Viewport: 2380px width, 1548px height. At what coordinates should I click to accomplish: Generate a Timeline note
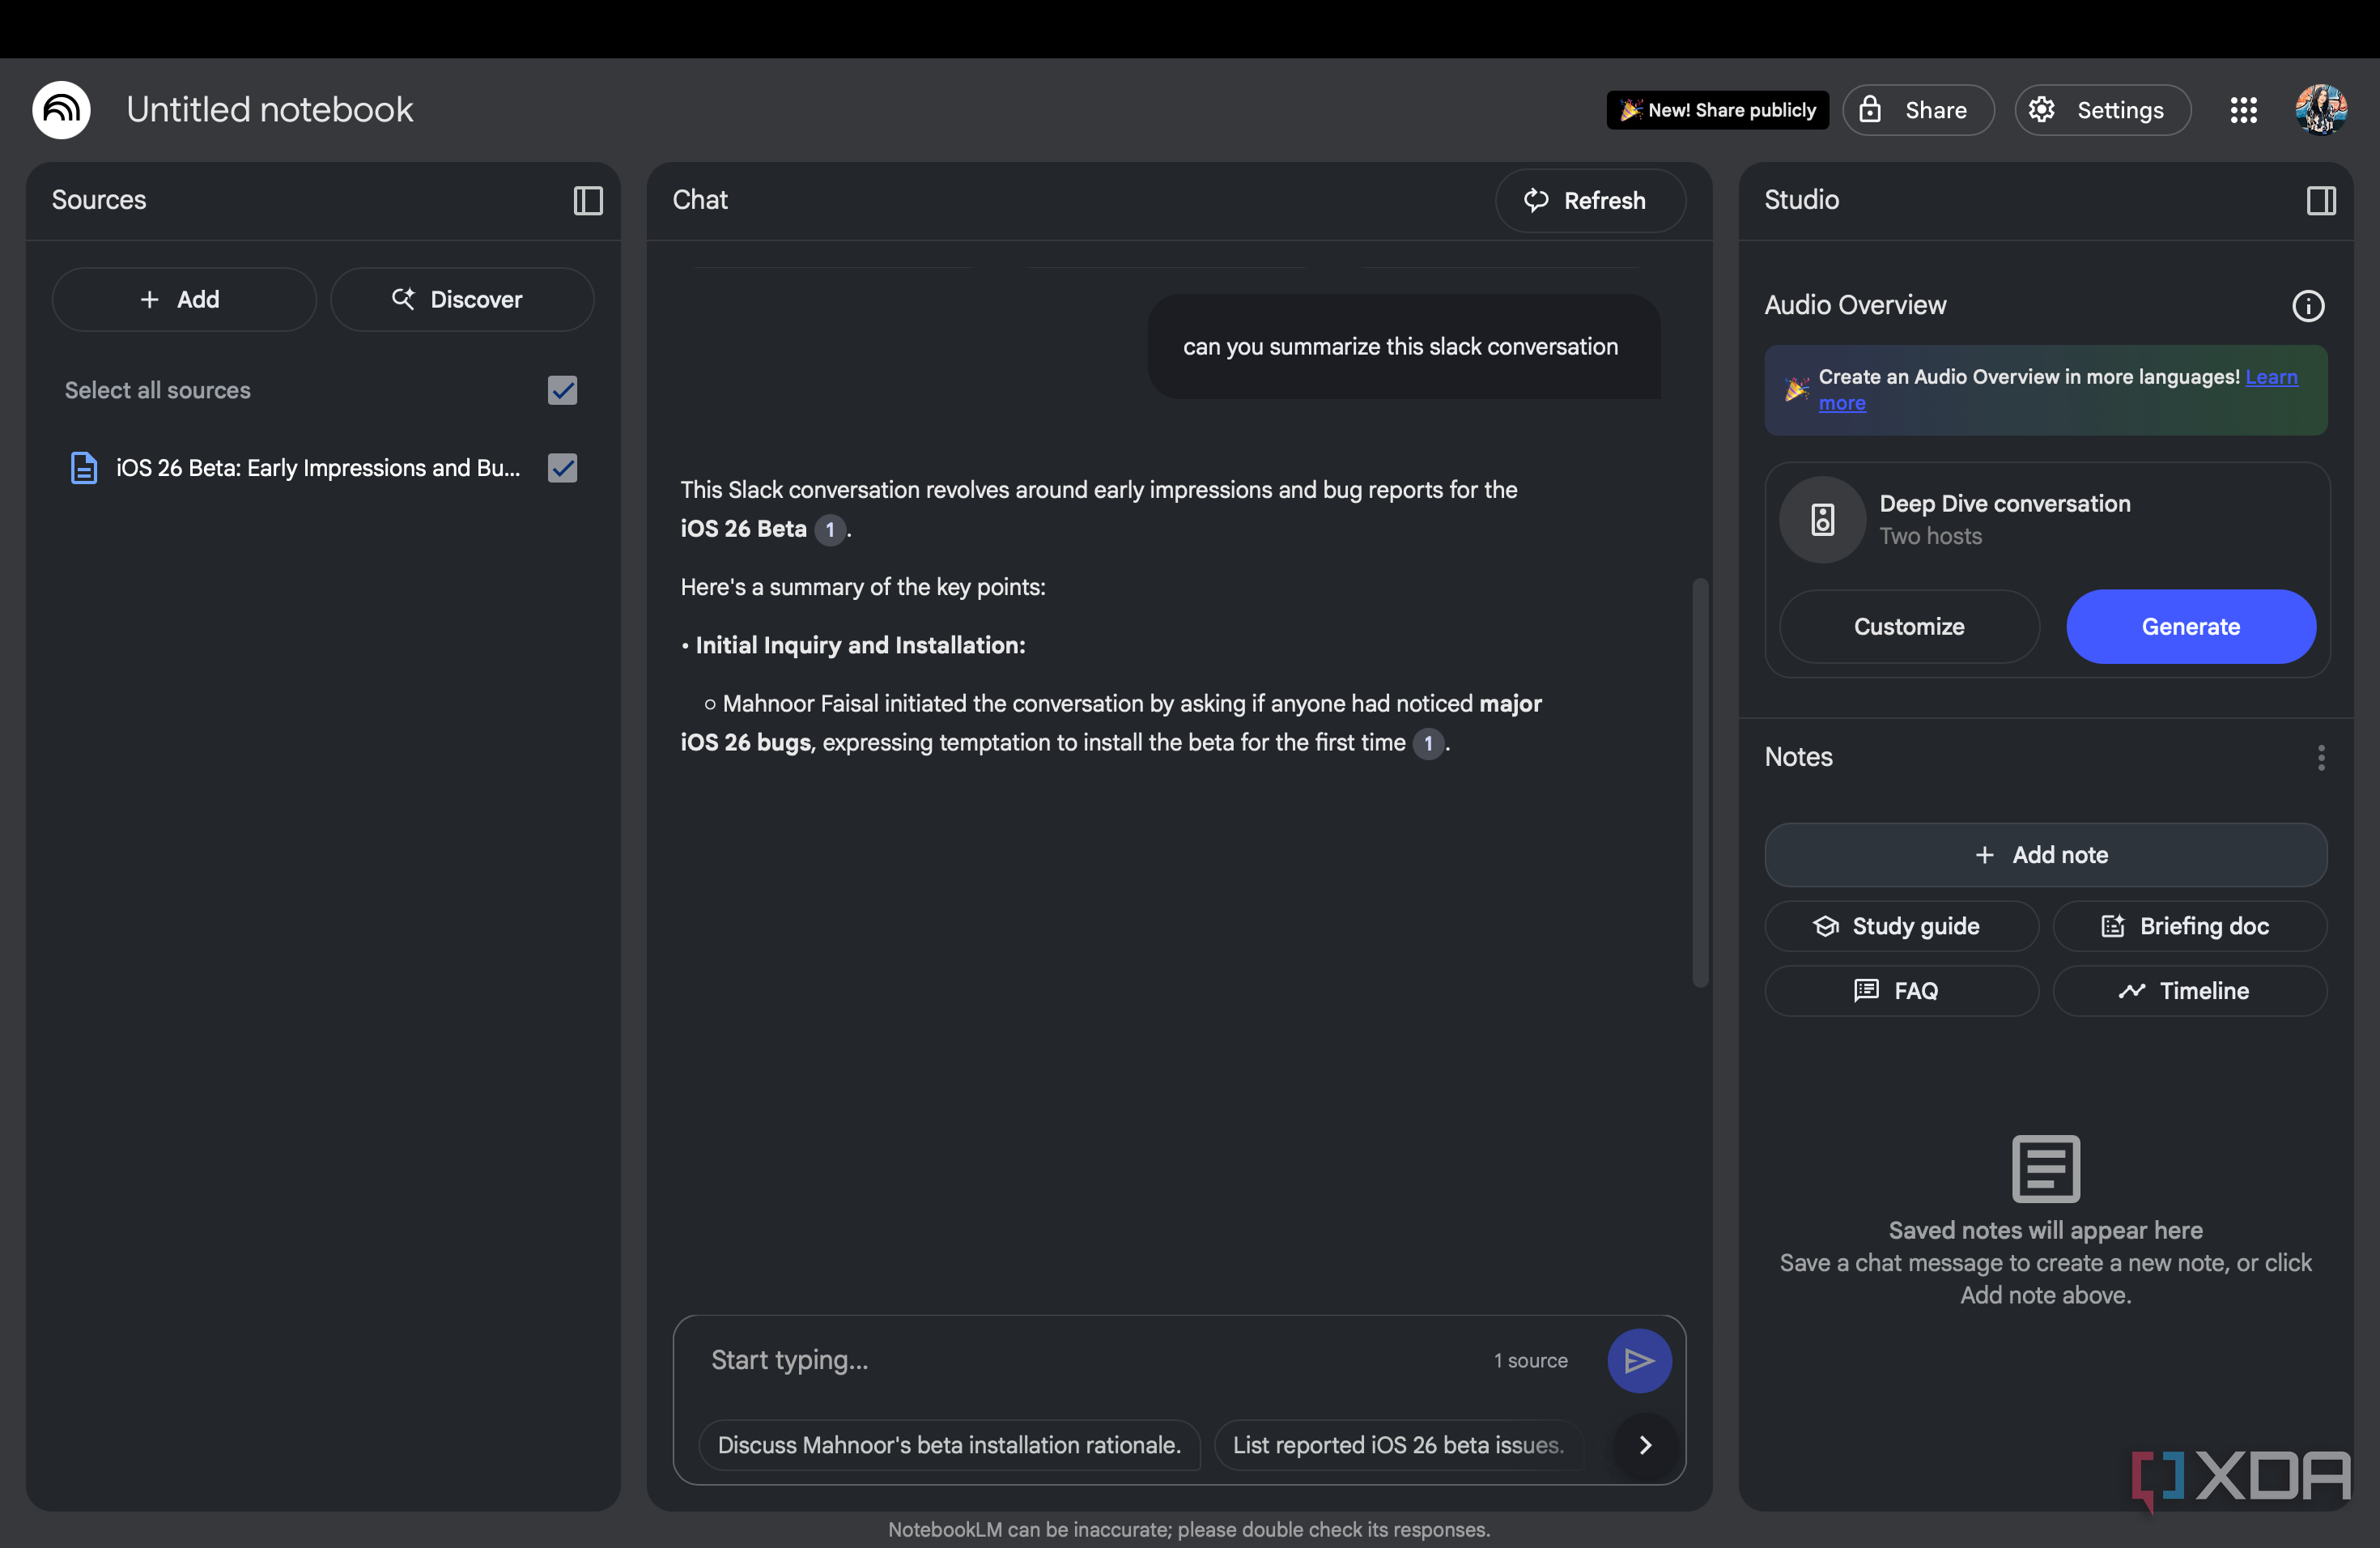coord(2190,991)
